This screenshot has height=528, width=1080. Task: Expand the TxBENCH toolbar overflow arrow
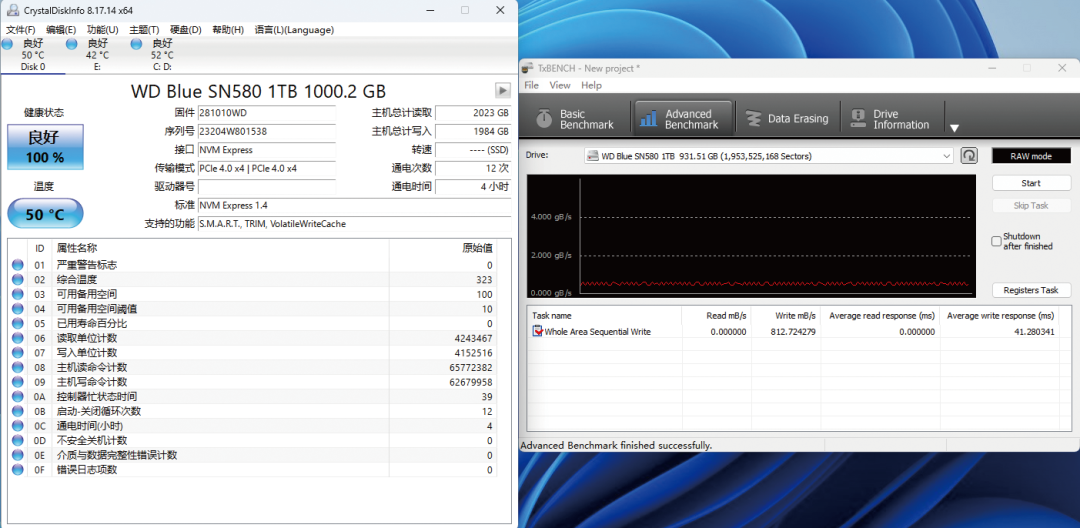[x=954, y=128]
